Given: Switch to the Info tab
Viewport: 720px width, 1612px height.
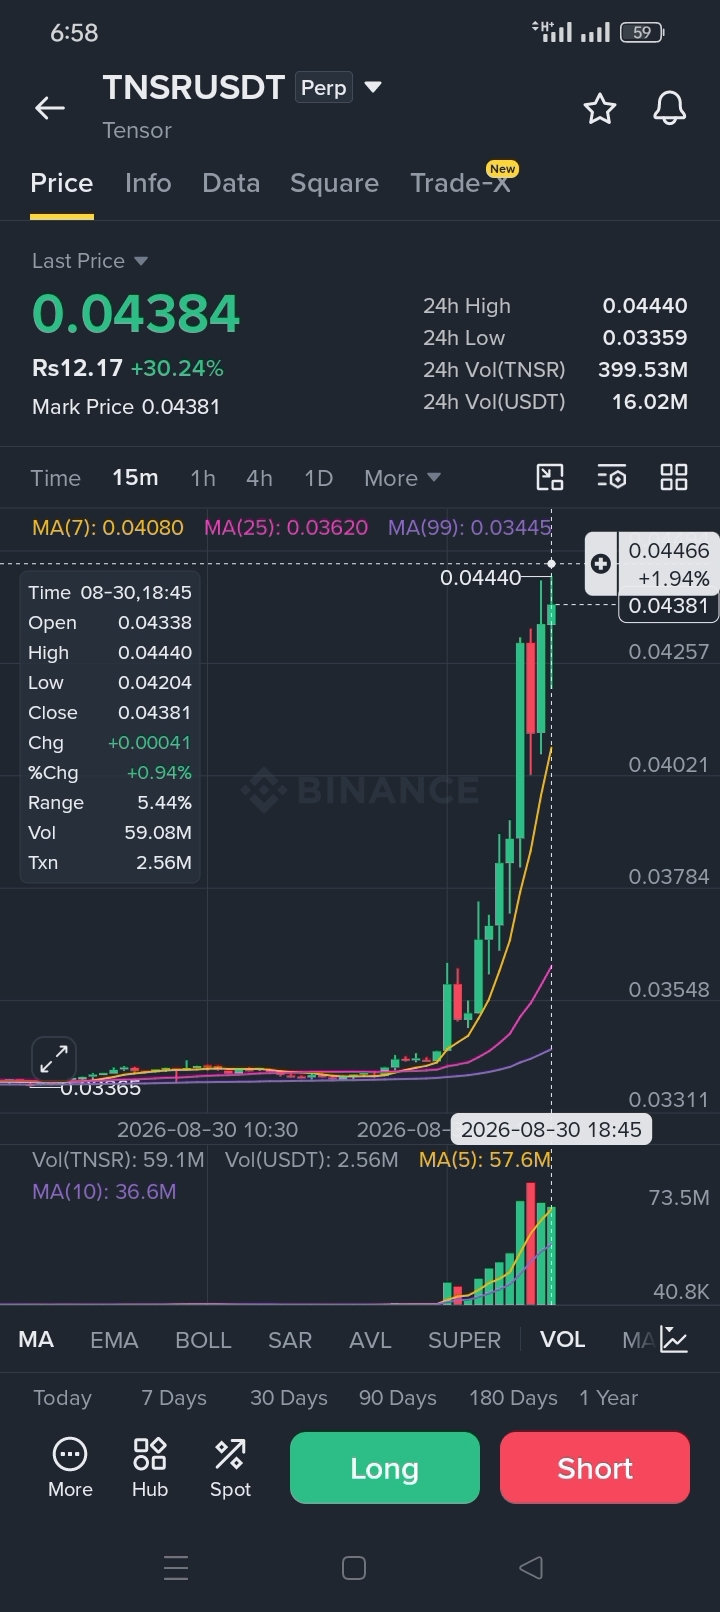Looking at the screenshot, I should (148, 183).
